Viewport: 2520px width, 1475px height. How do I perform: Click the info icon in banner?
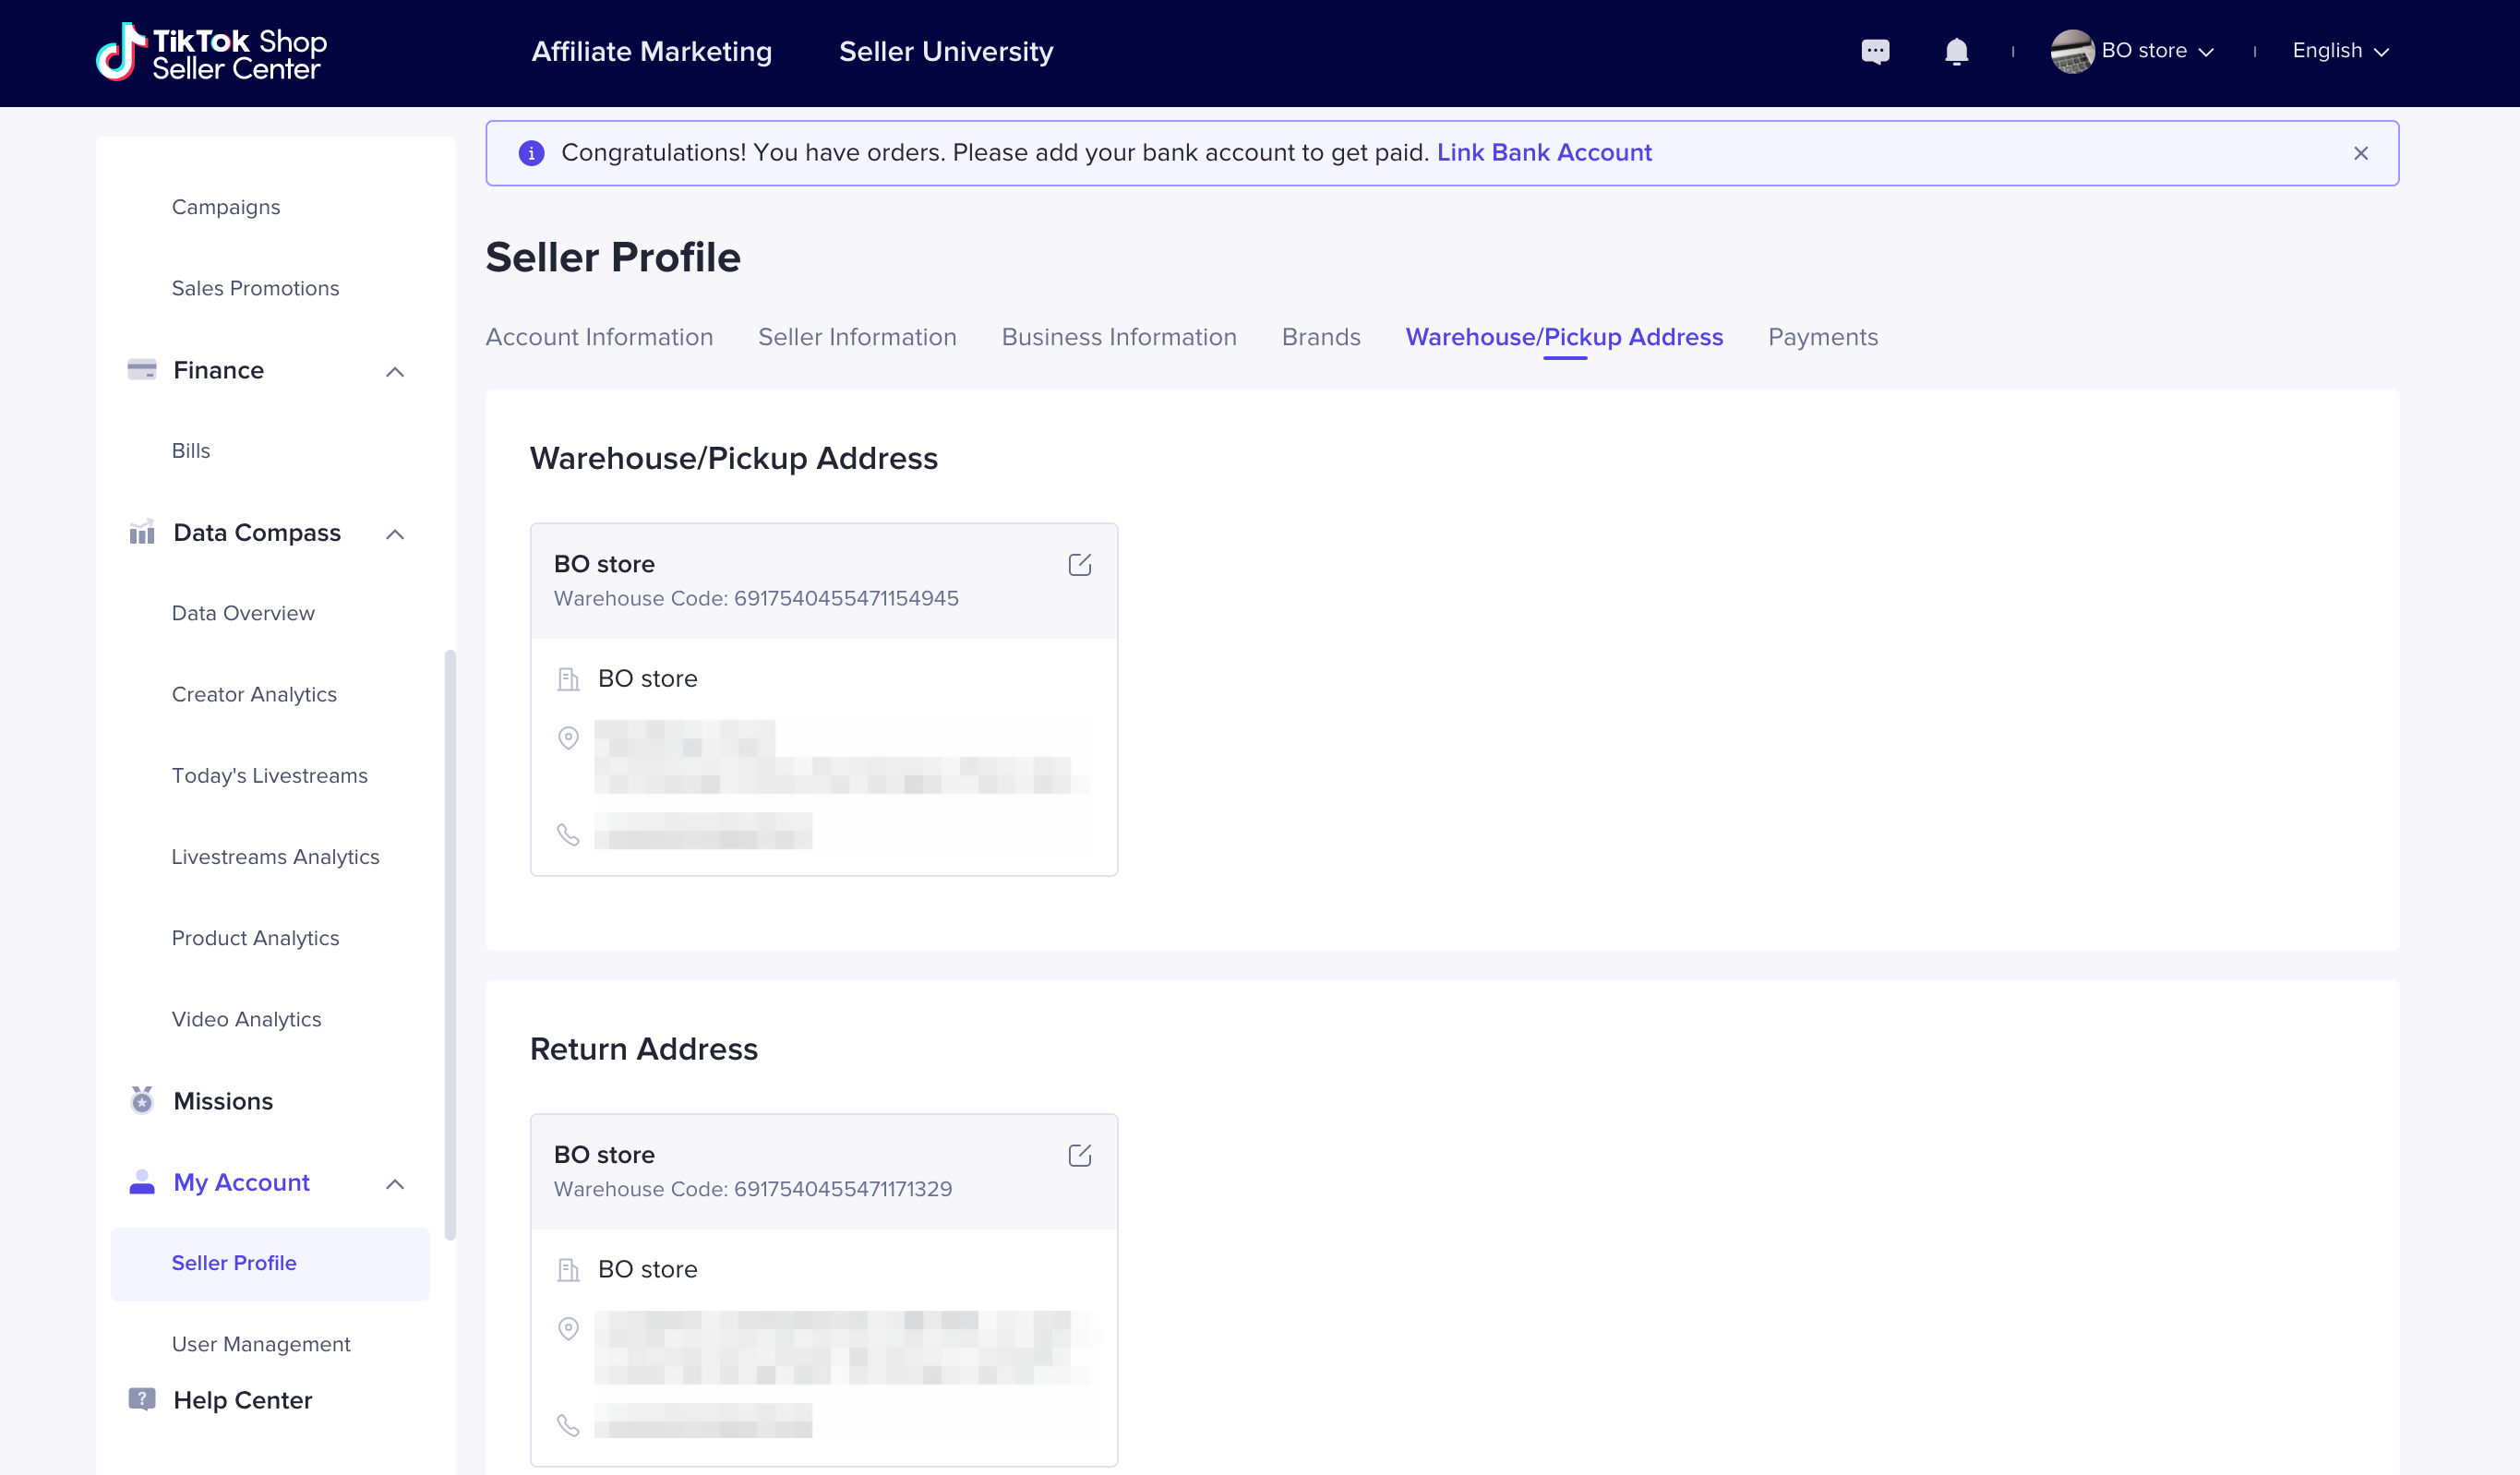(x=531, y=153)
